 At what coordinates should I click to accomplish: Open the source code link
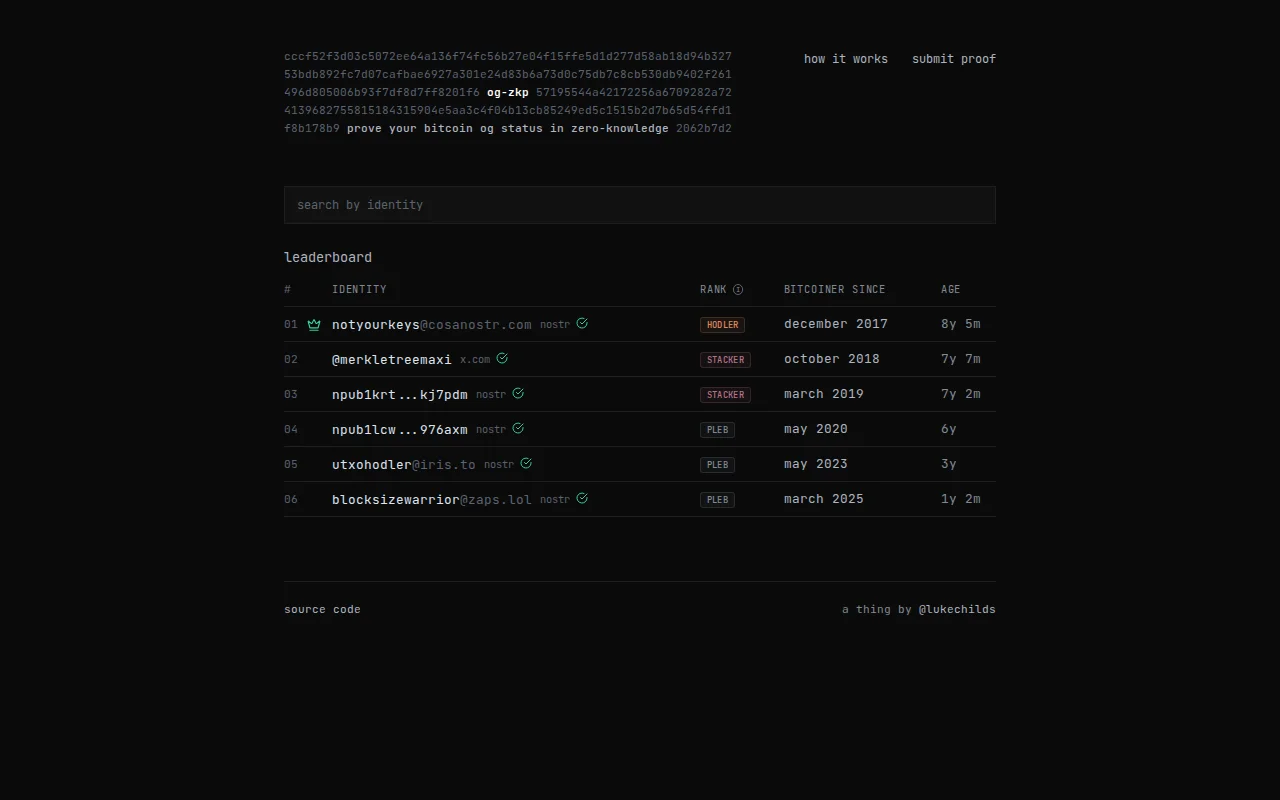(322, 609)
